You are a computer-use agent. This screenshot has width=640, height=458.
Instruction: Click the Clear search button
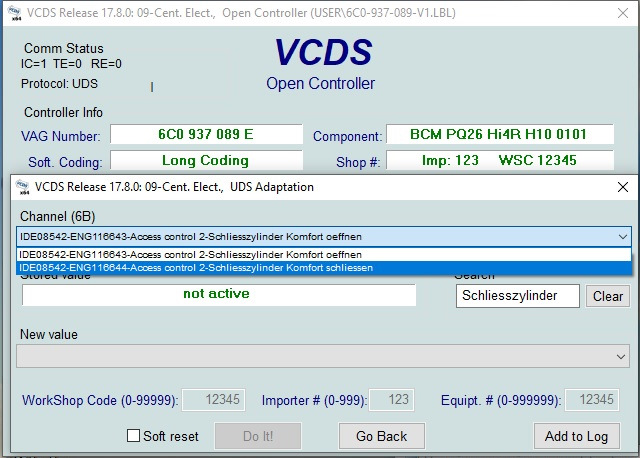point(608,296)
